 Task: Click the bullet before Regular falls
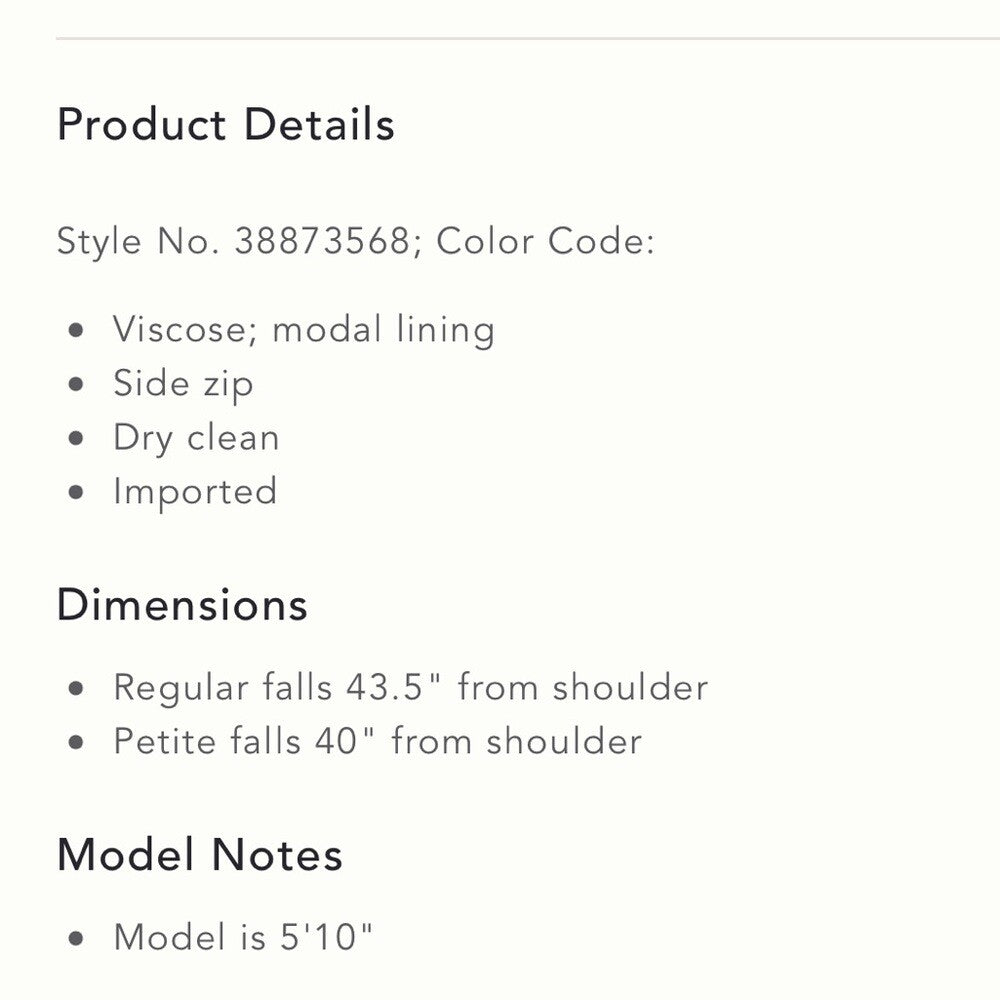click(76, 688)
